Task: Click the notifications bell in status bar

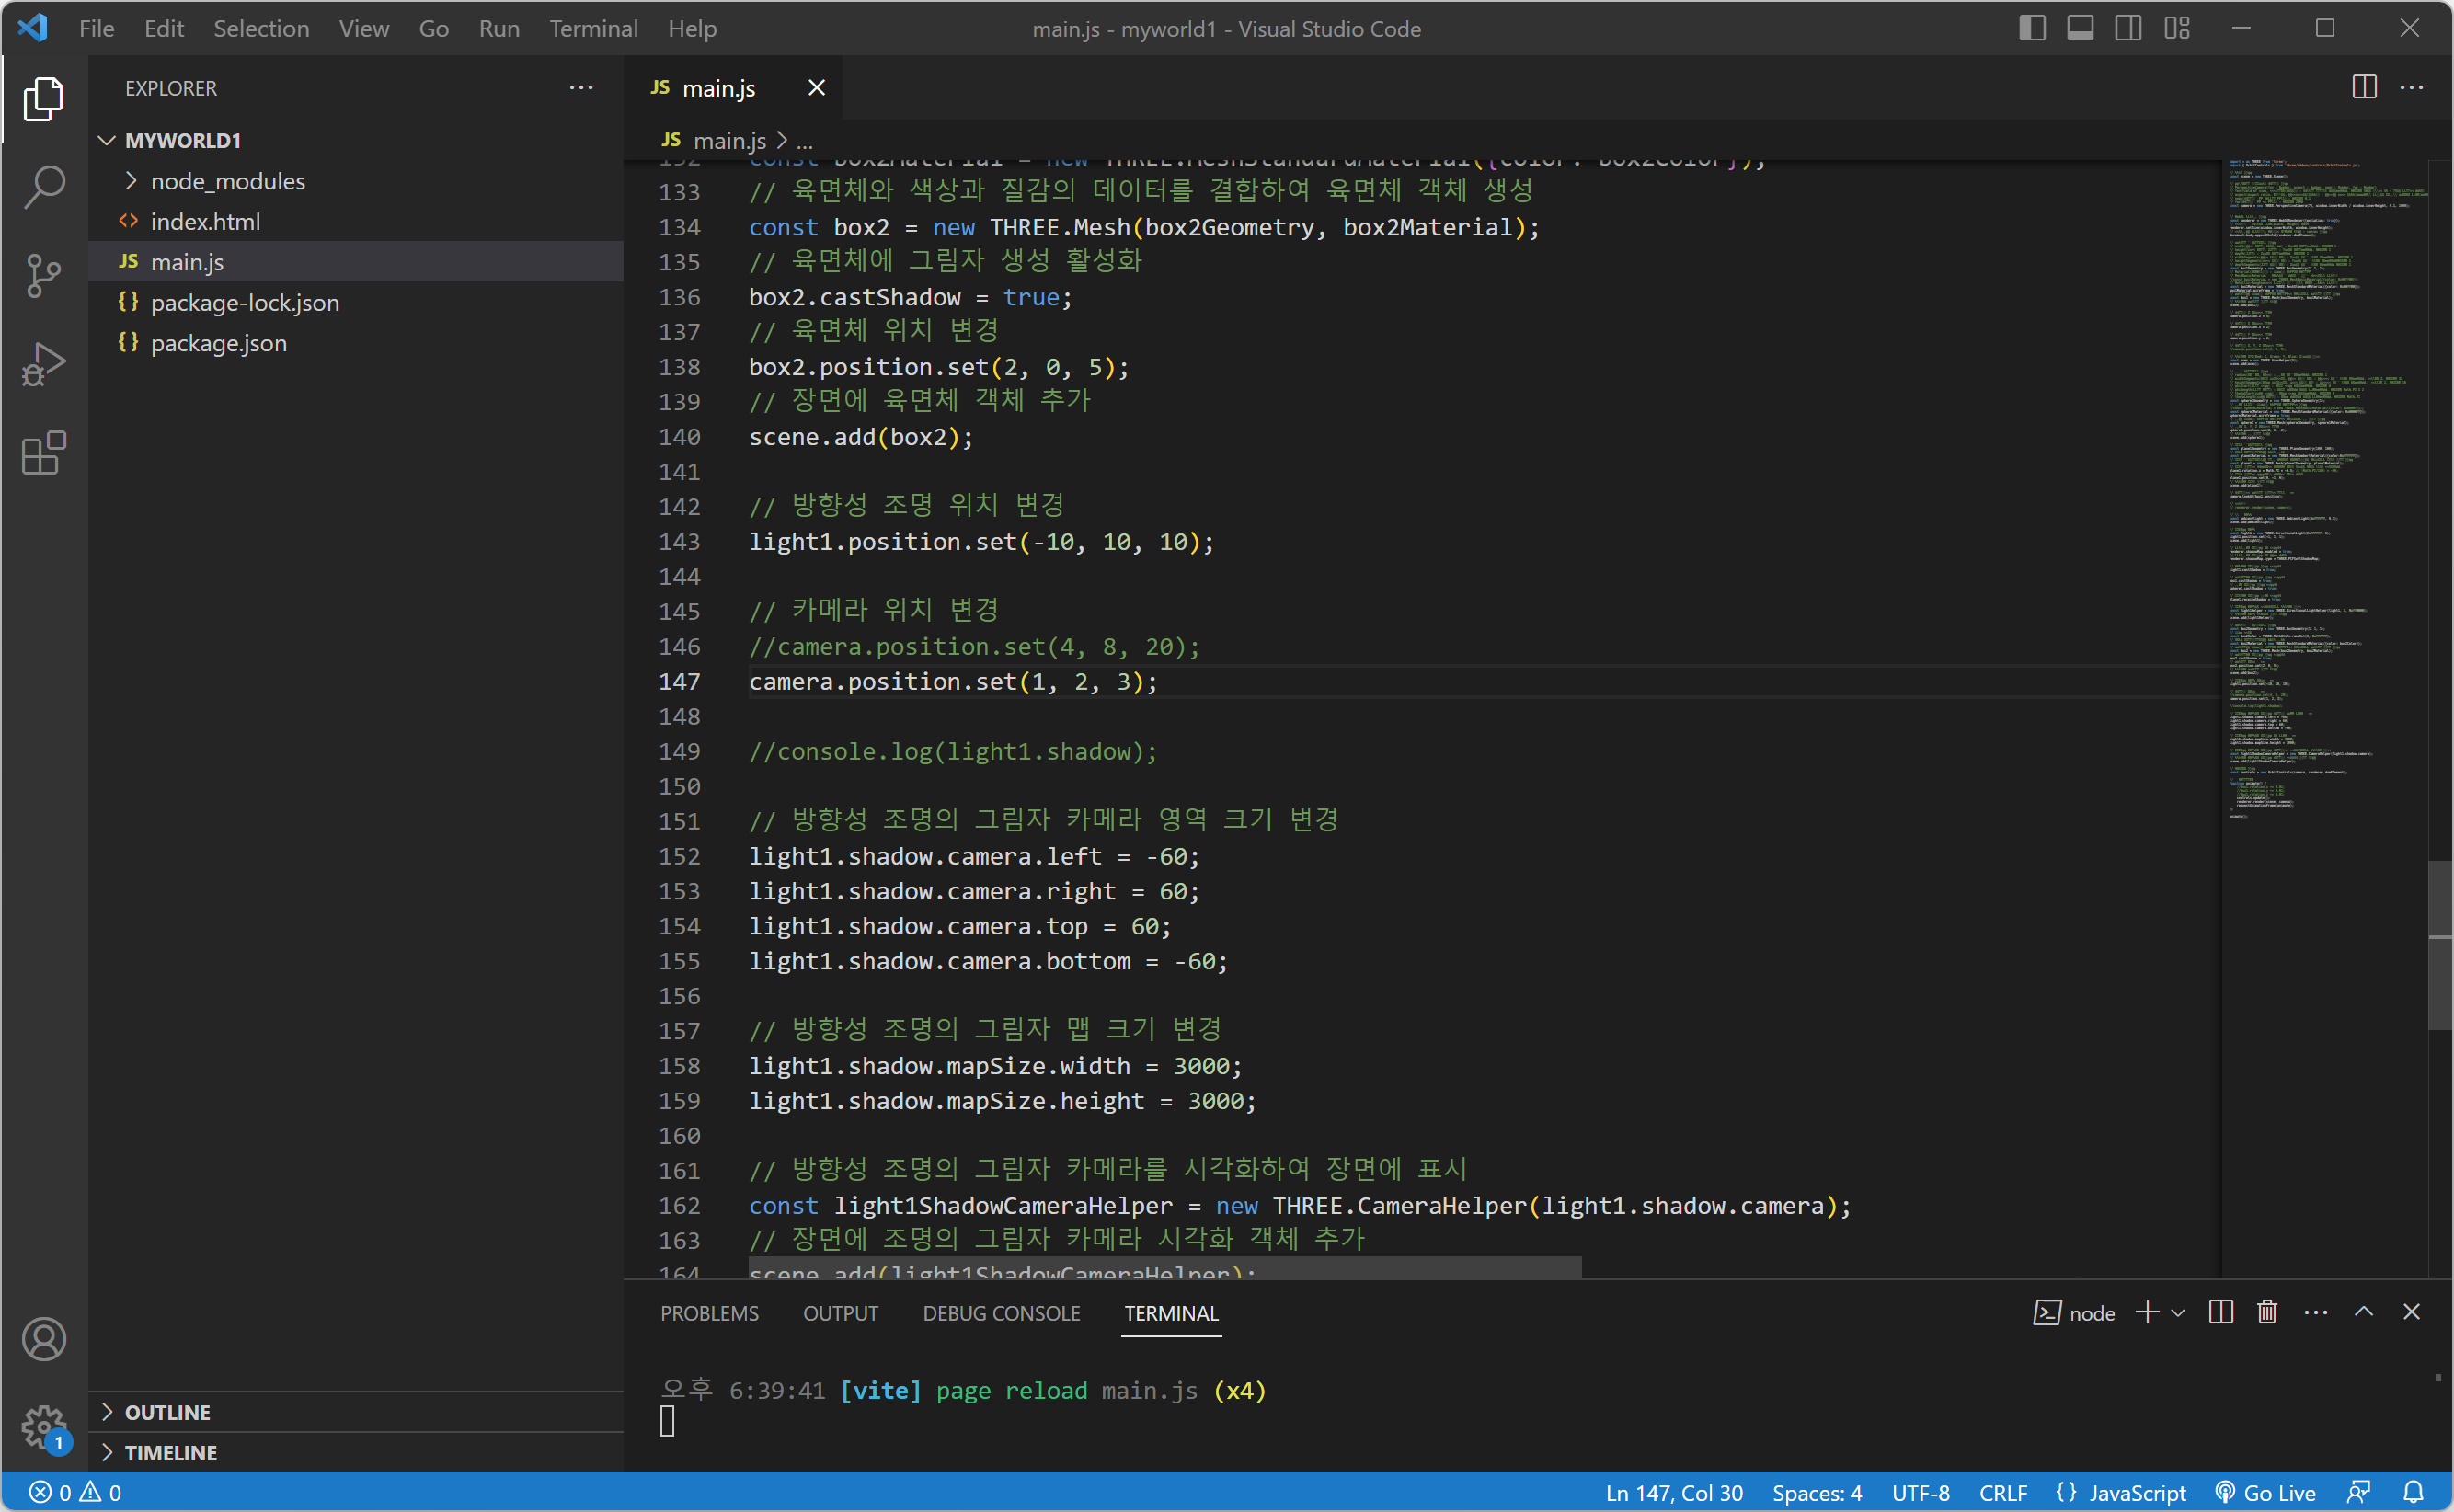Action: [x=2413, y=1492]
